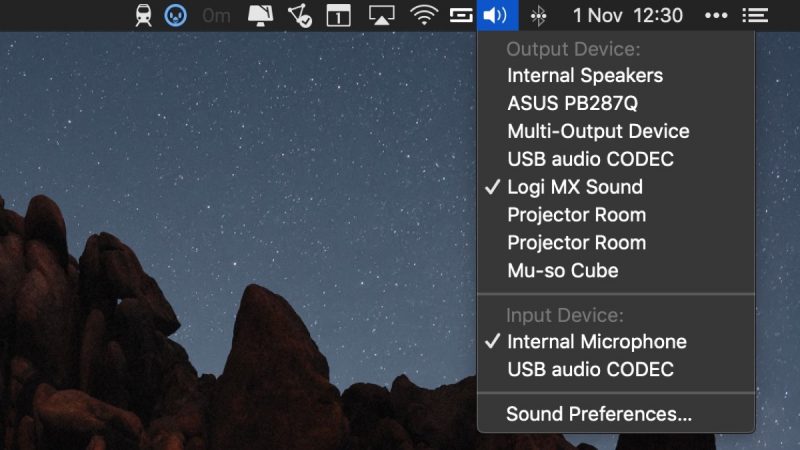The width and height of the screenshot is (800, 450).
Task: Open the three-dots overflow menu icon
Action: pos(716,15)
